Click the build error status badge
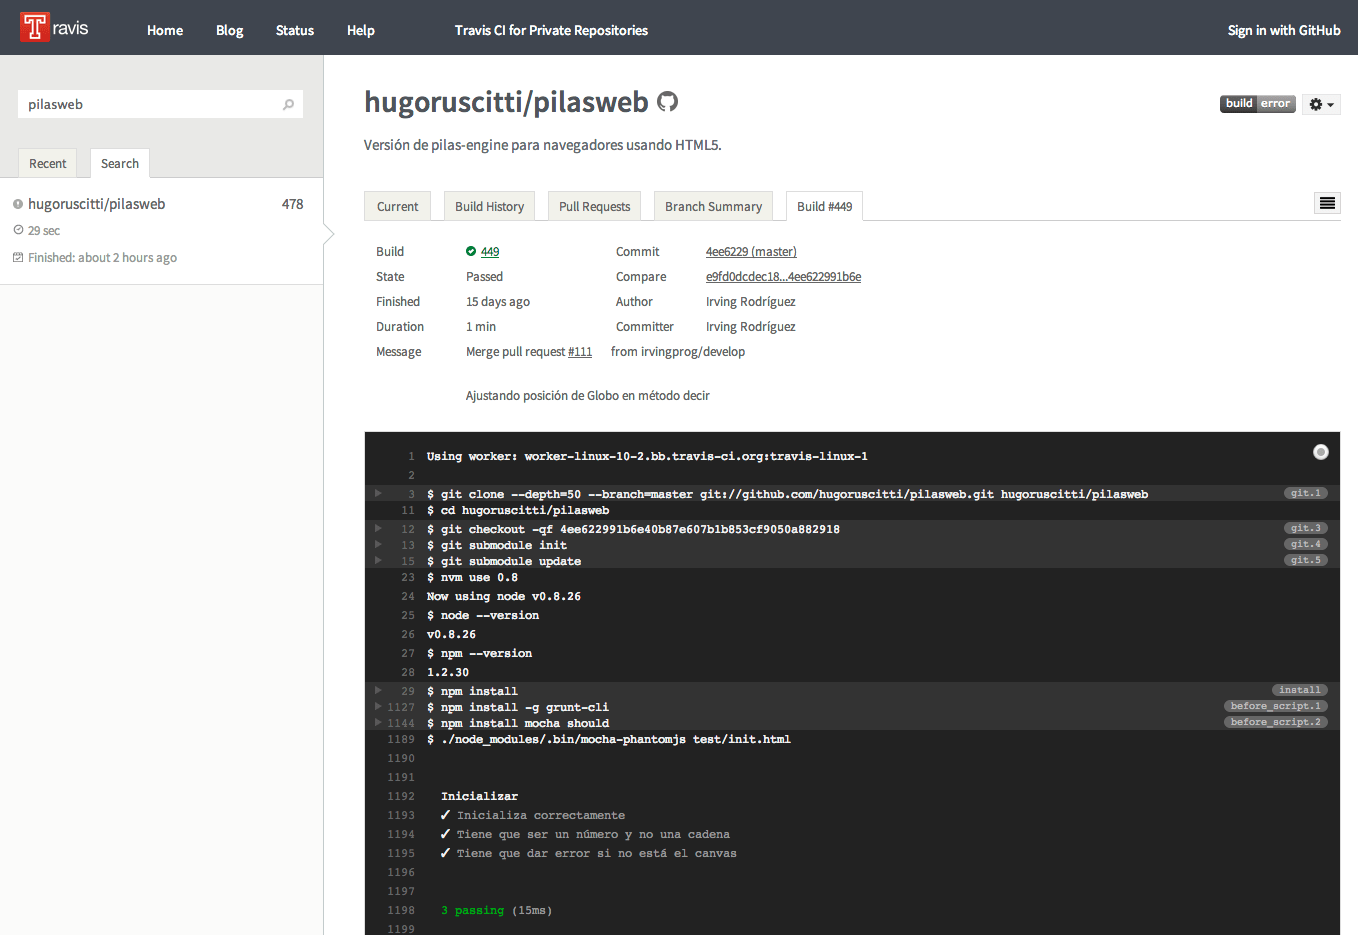This screenshot has height=935, width=1358. click(1258, 103)
